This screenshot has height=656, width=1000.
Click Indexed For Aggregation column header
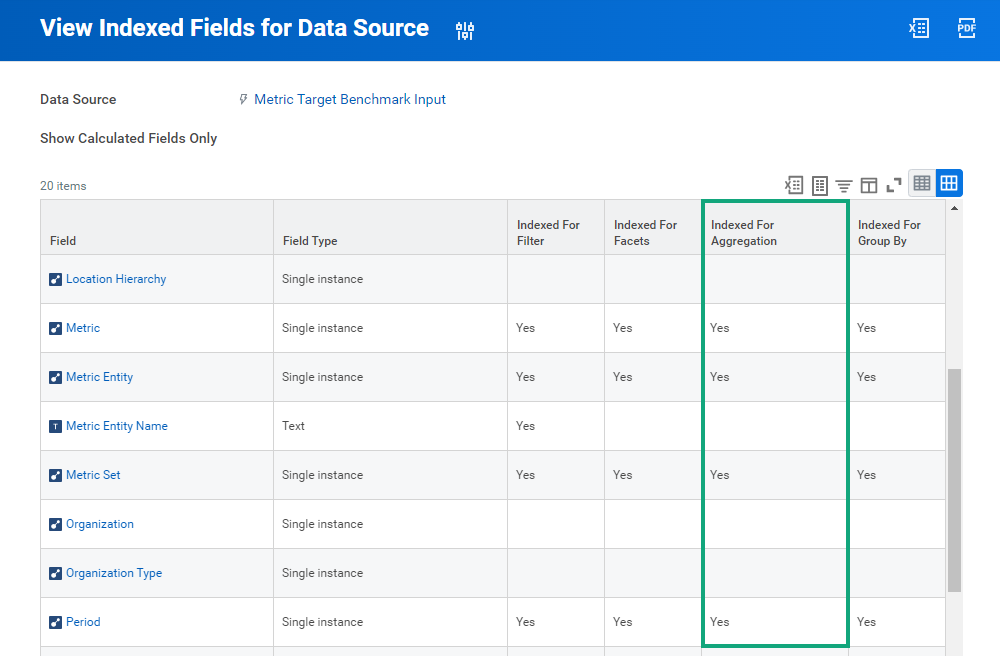(775, 228)
